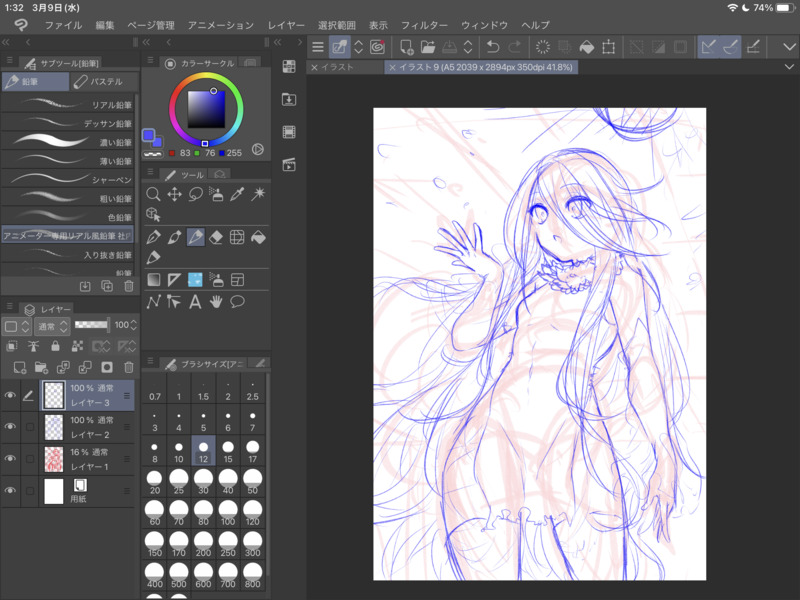Image resolution: width=800 pixels, height=600 pixels.
Task: Hide layer レイヤー 1 with eye icon
Action: click(10, 459)
